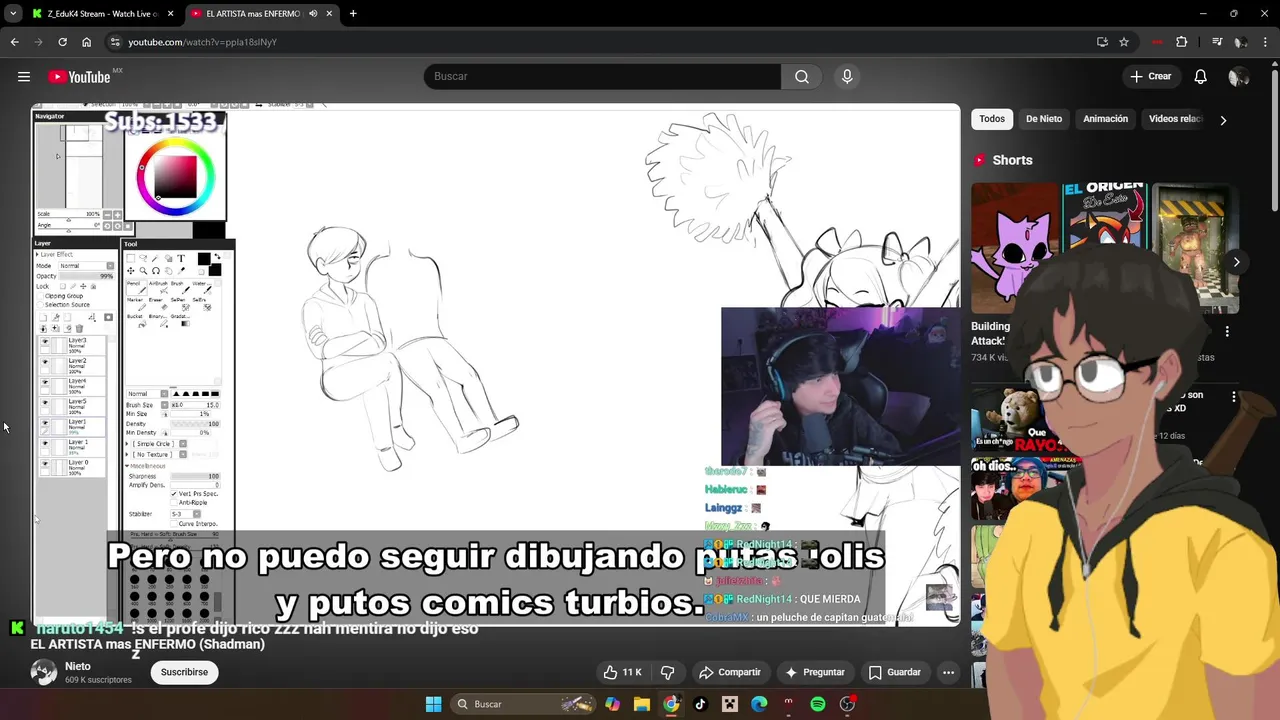
Task: Open the Chrome three-dot menu
Action: coord(1266,42)
